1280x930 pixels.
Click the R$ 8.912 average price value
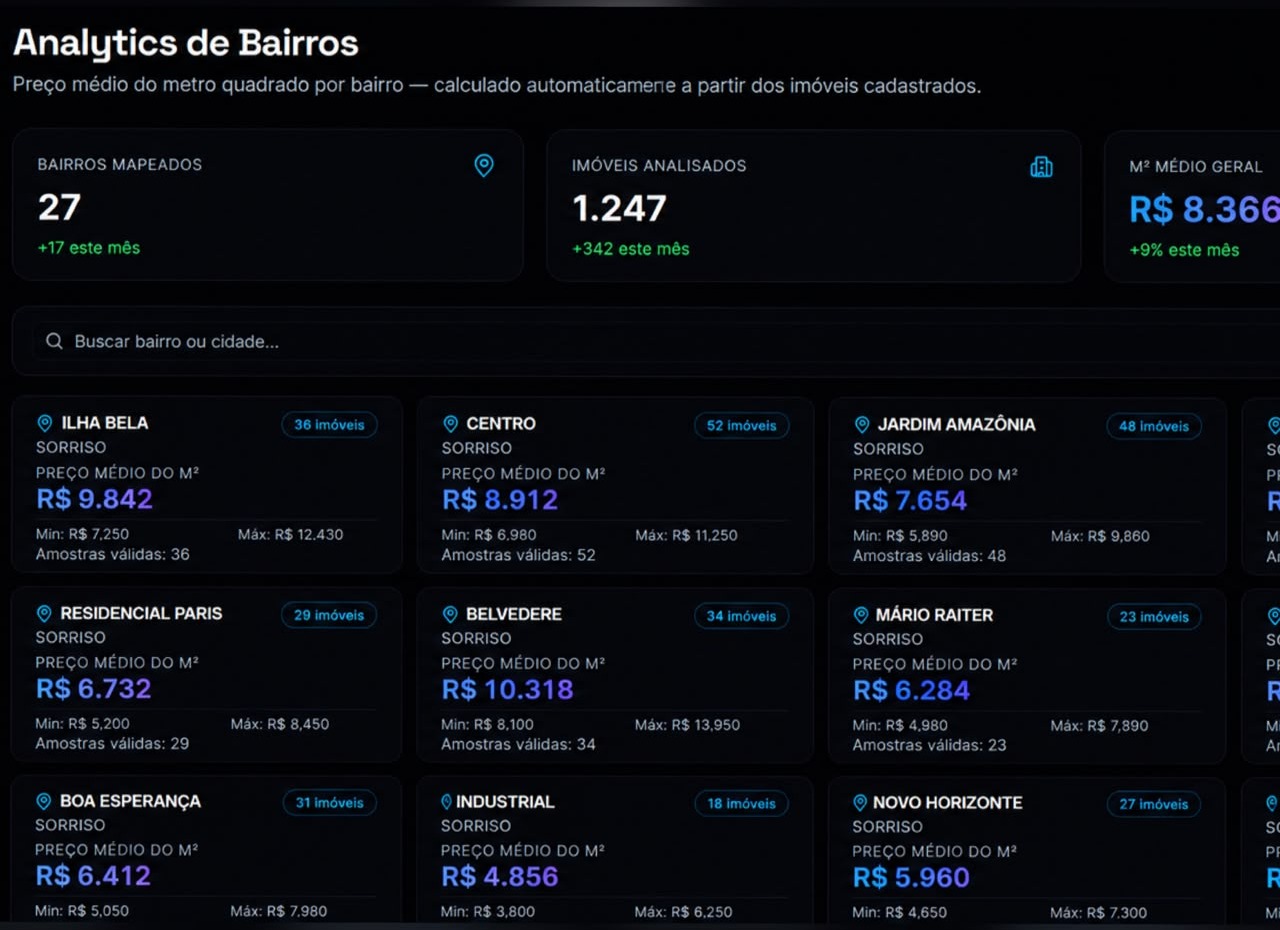pyautogui.click(x=500, y=500)
